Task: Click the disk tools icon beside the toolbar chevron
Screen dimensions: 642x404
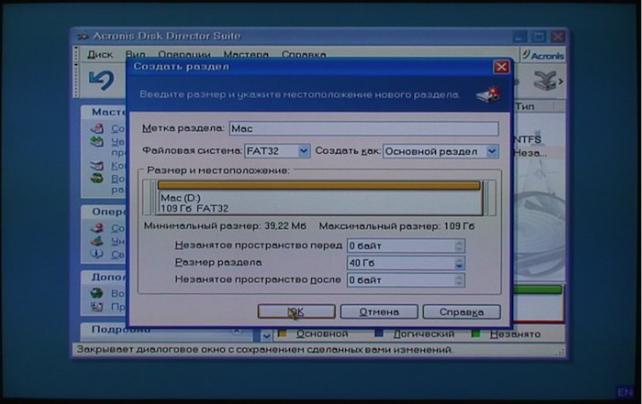Action: tap(545, 80)
